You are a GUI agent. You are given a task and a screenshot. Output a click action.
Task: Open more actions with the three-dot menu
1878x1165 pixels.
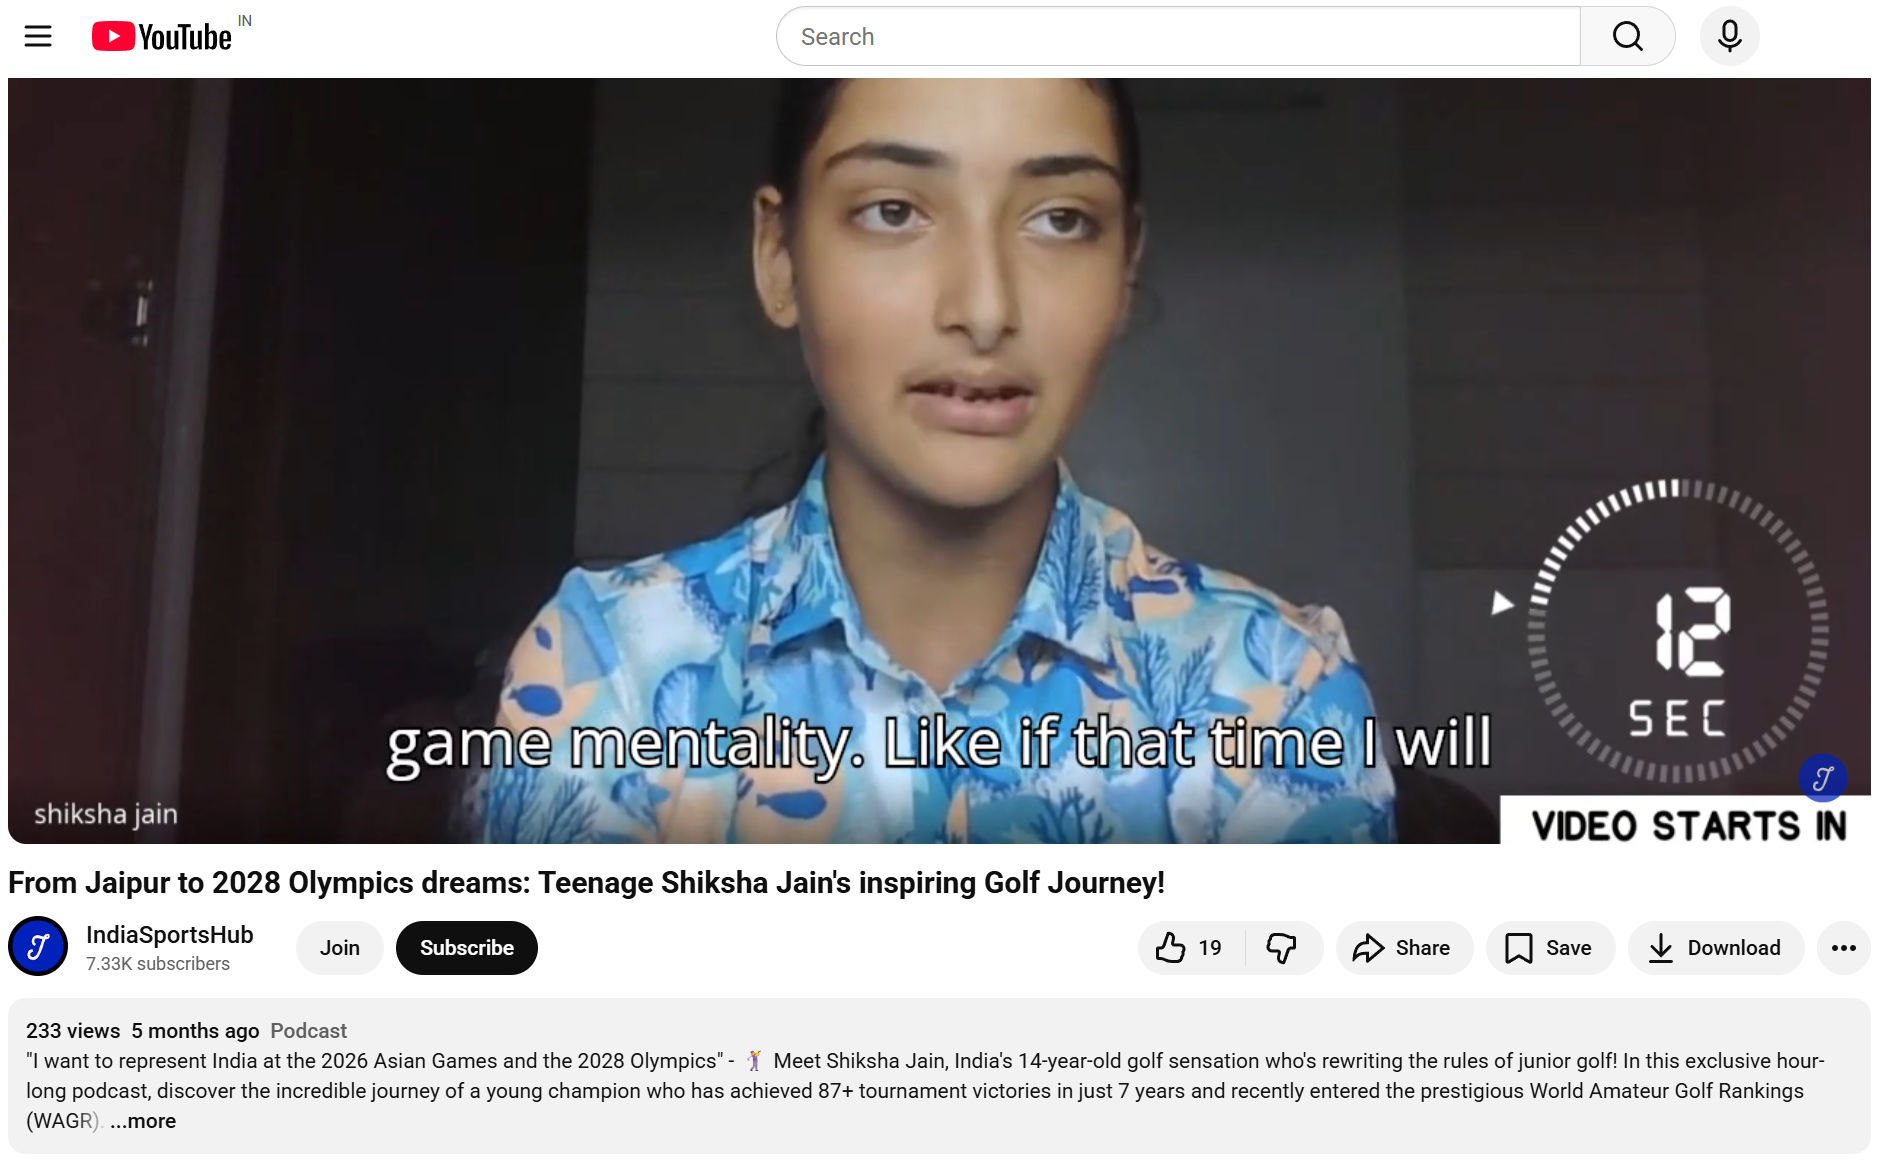[1842, 947]
